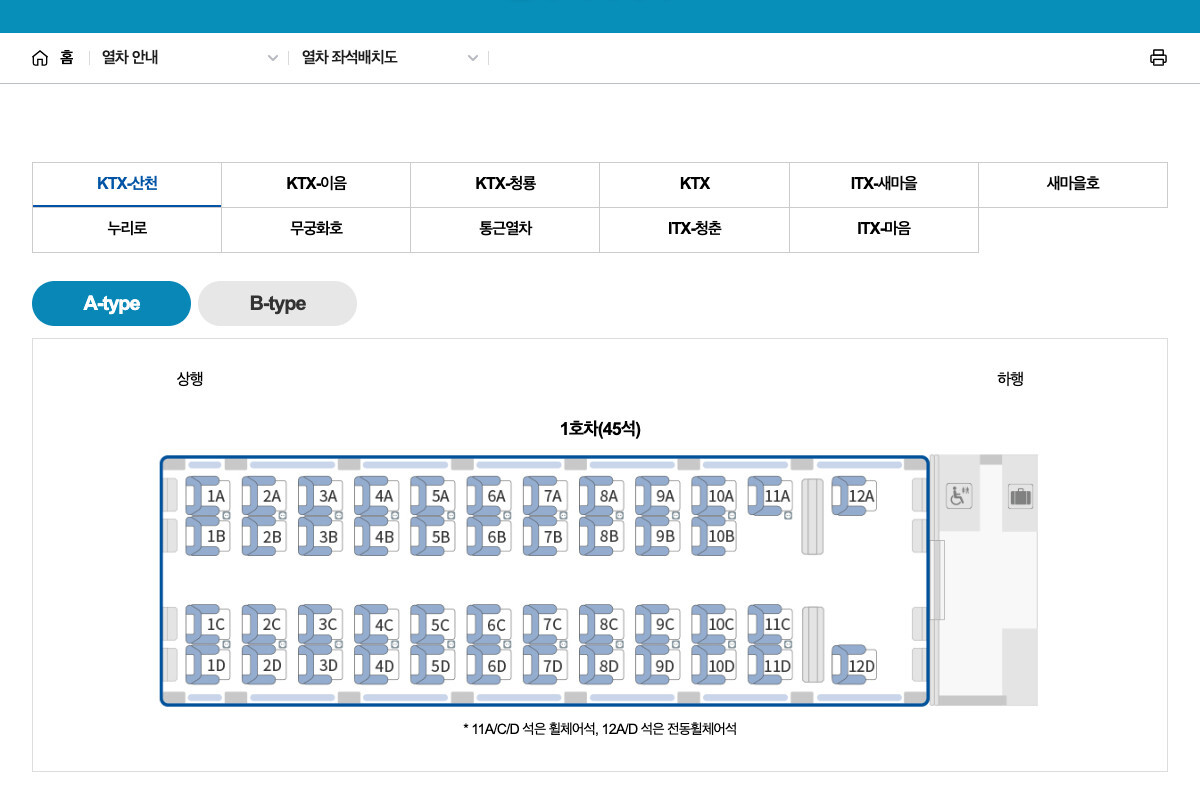This screenshot has width=1200, height=800.
Task: Select electric wheelchair seat 12D
Action: coord(854,664)
